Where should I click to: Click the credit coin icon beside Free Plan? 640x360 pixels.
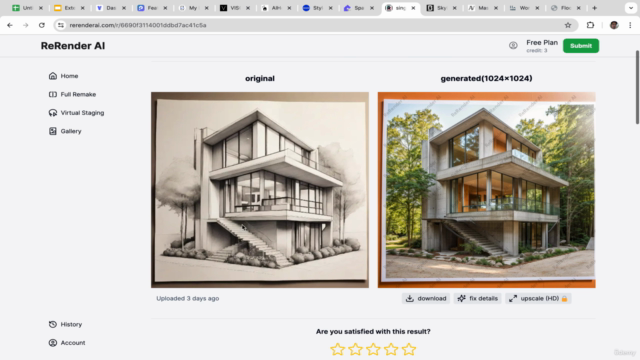point(513,46)
